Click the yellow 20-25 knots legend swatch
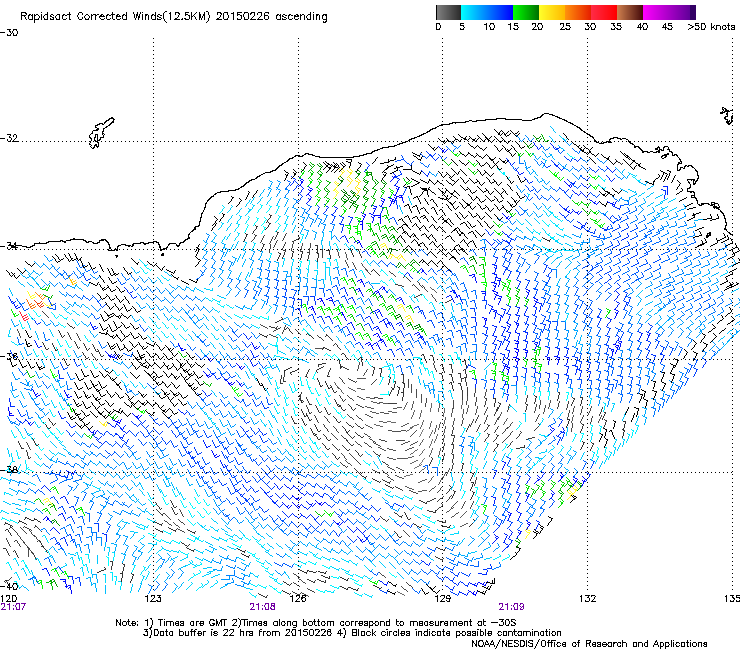Screen dimensions: 740x650 coord(552,12)
